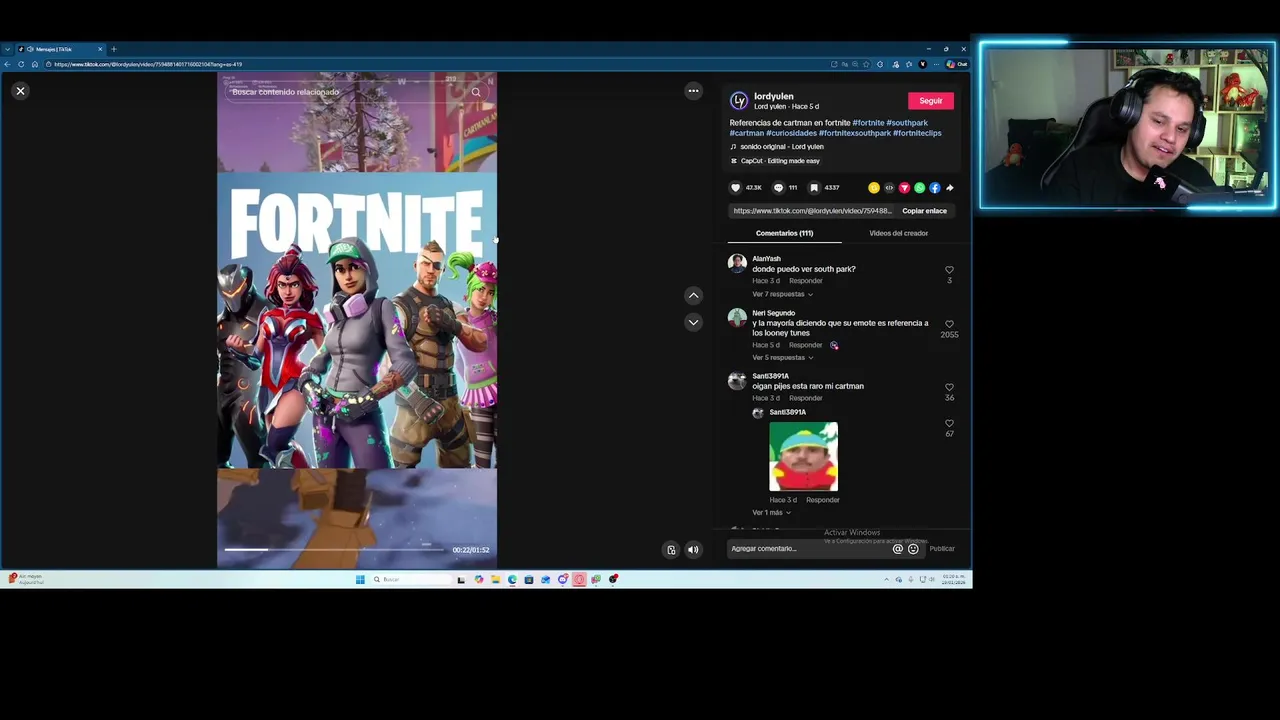Switch to Videos del creador tab
Screen dimensions: 1280x720
tap(898, 233)
